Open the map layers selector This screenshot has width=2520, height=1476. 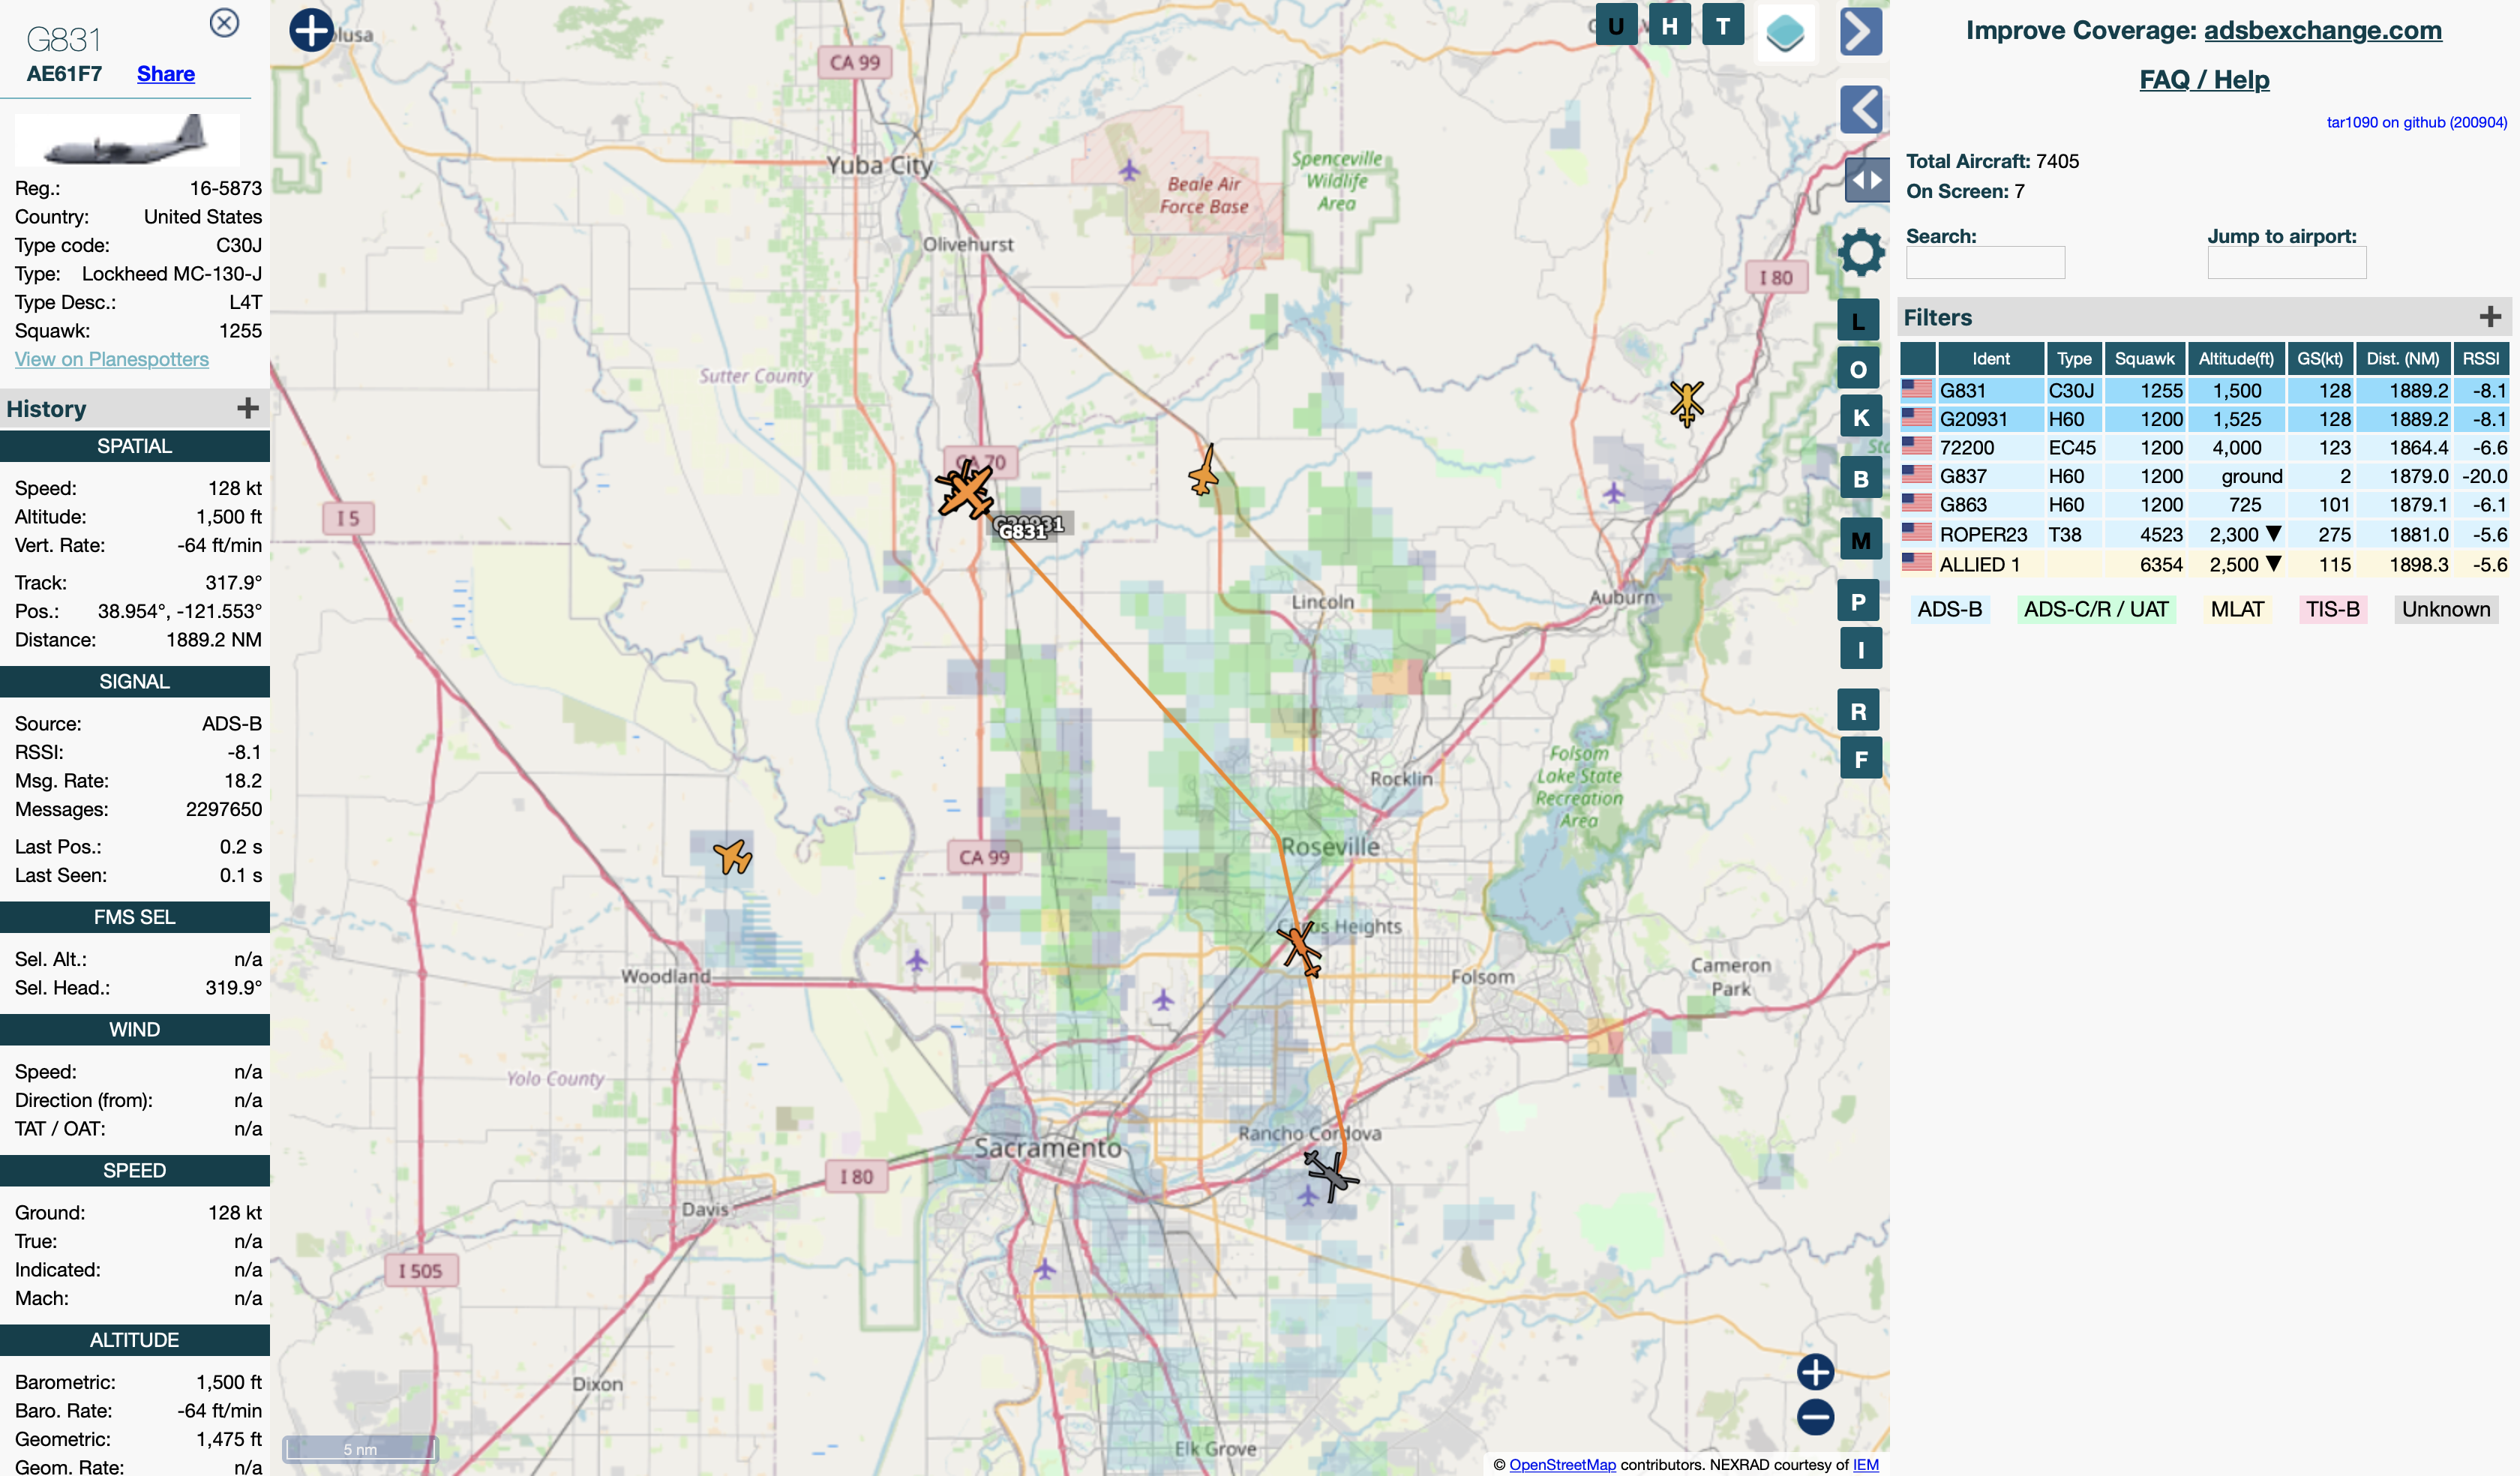(x=1785, y=33)
